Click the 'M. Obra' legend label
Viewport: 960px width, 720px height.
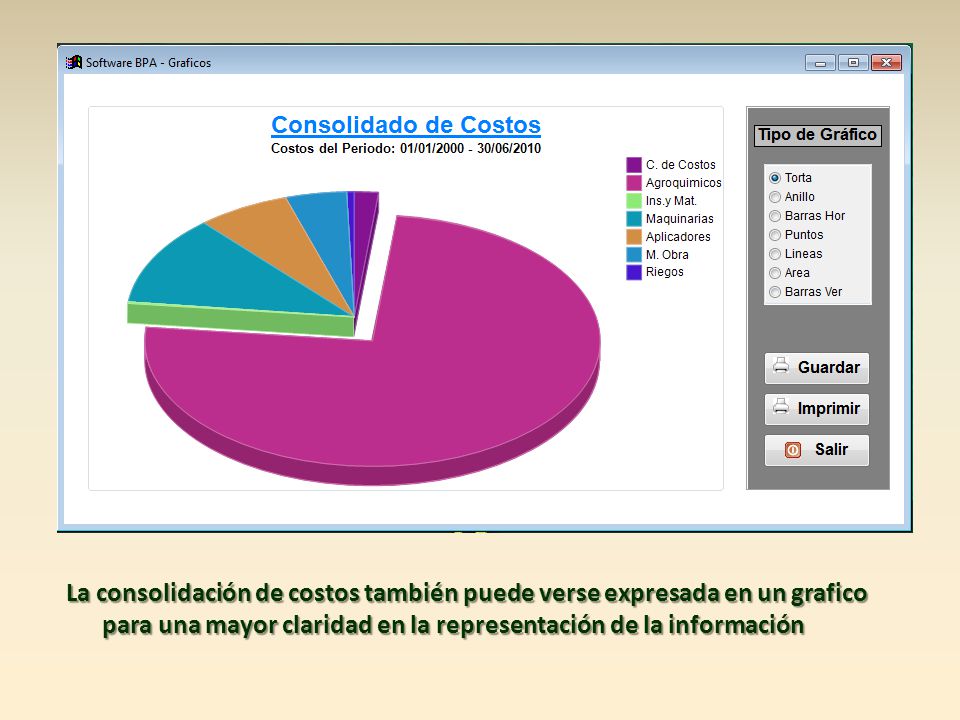tap(667, 255)
